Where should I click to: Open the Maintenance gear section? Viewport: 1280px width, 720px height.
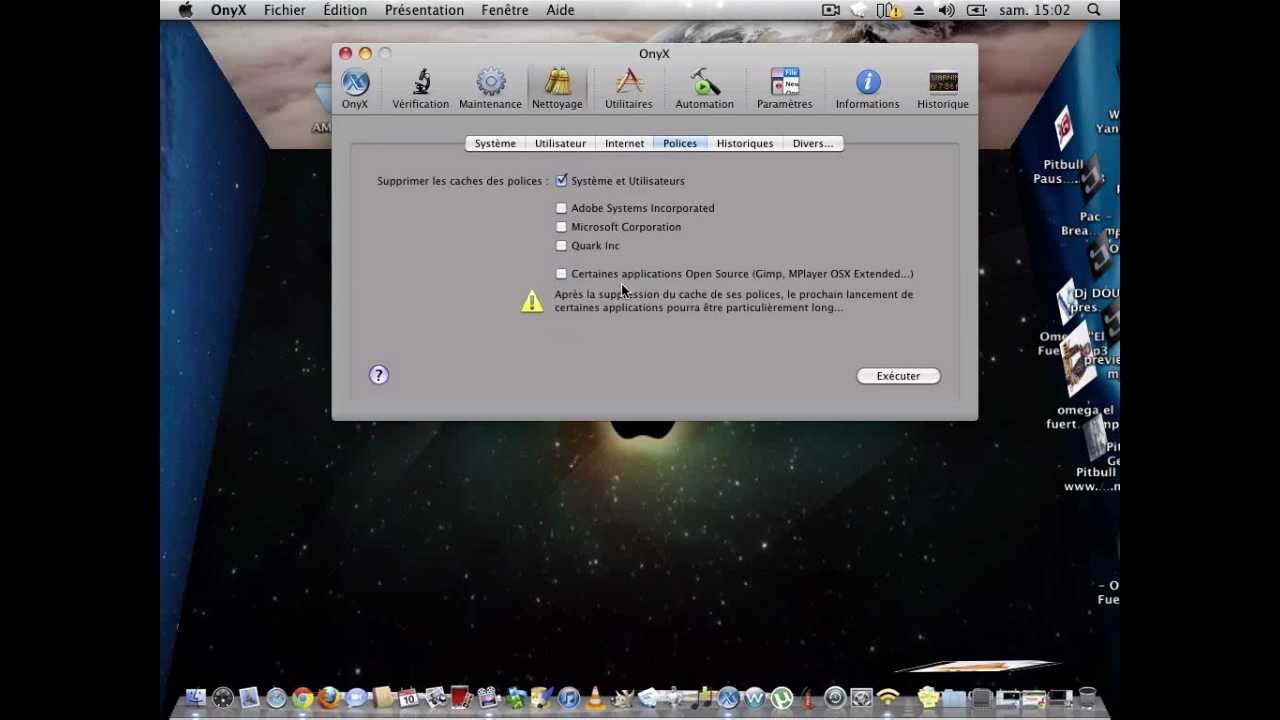(490, 89)
